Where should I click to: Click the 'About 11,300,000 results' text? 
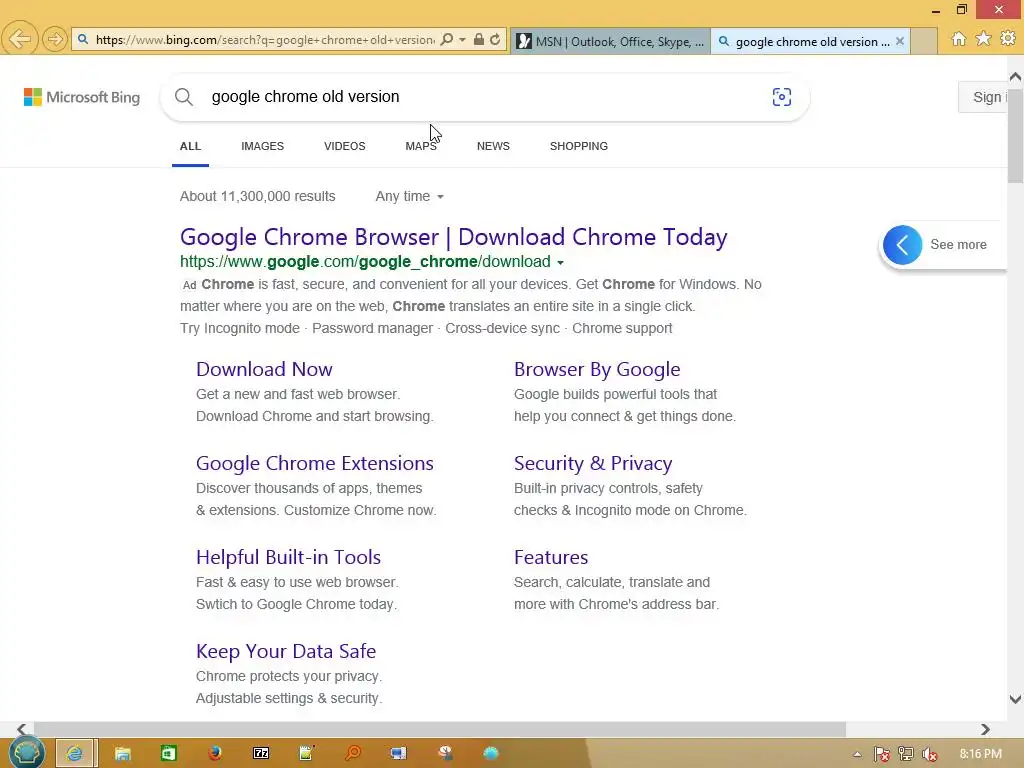[257, 197]
